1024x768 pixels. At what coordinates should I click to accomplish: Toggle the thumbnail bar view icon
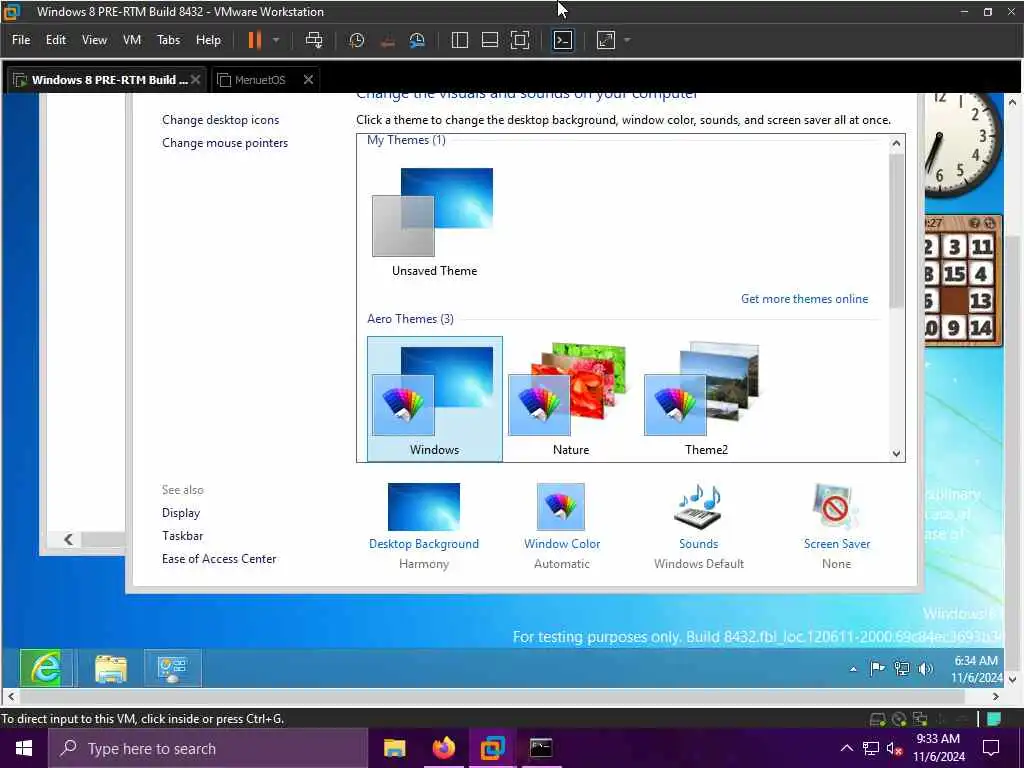click(x=490, y=40)
